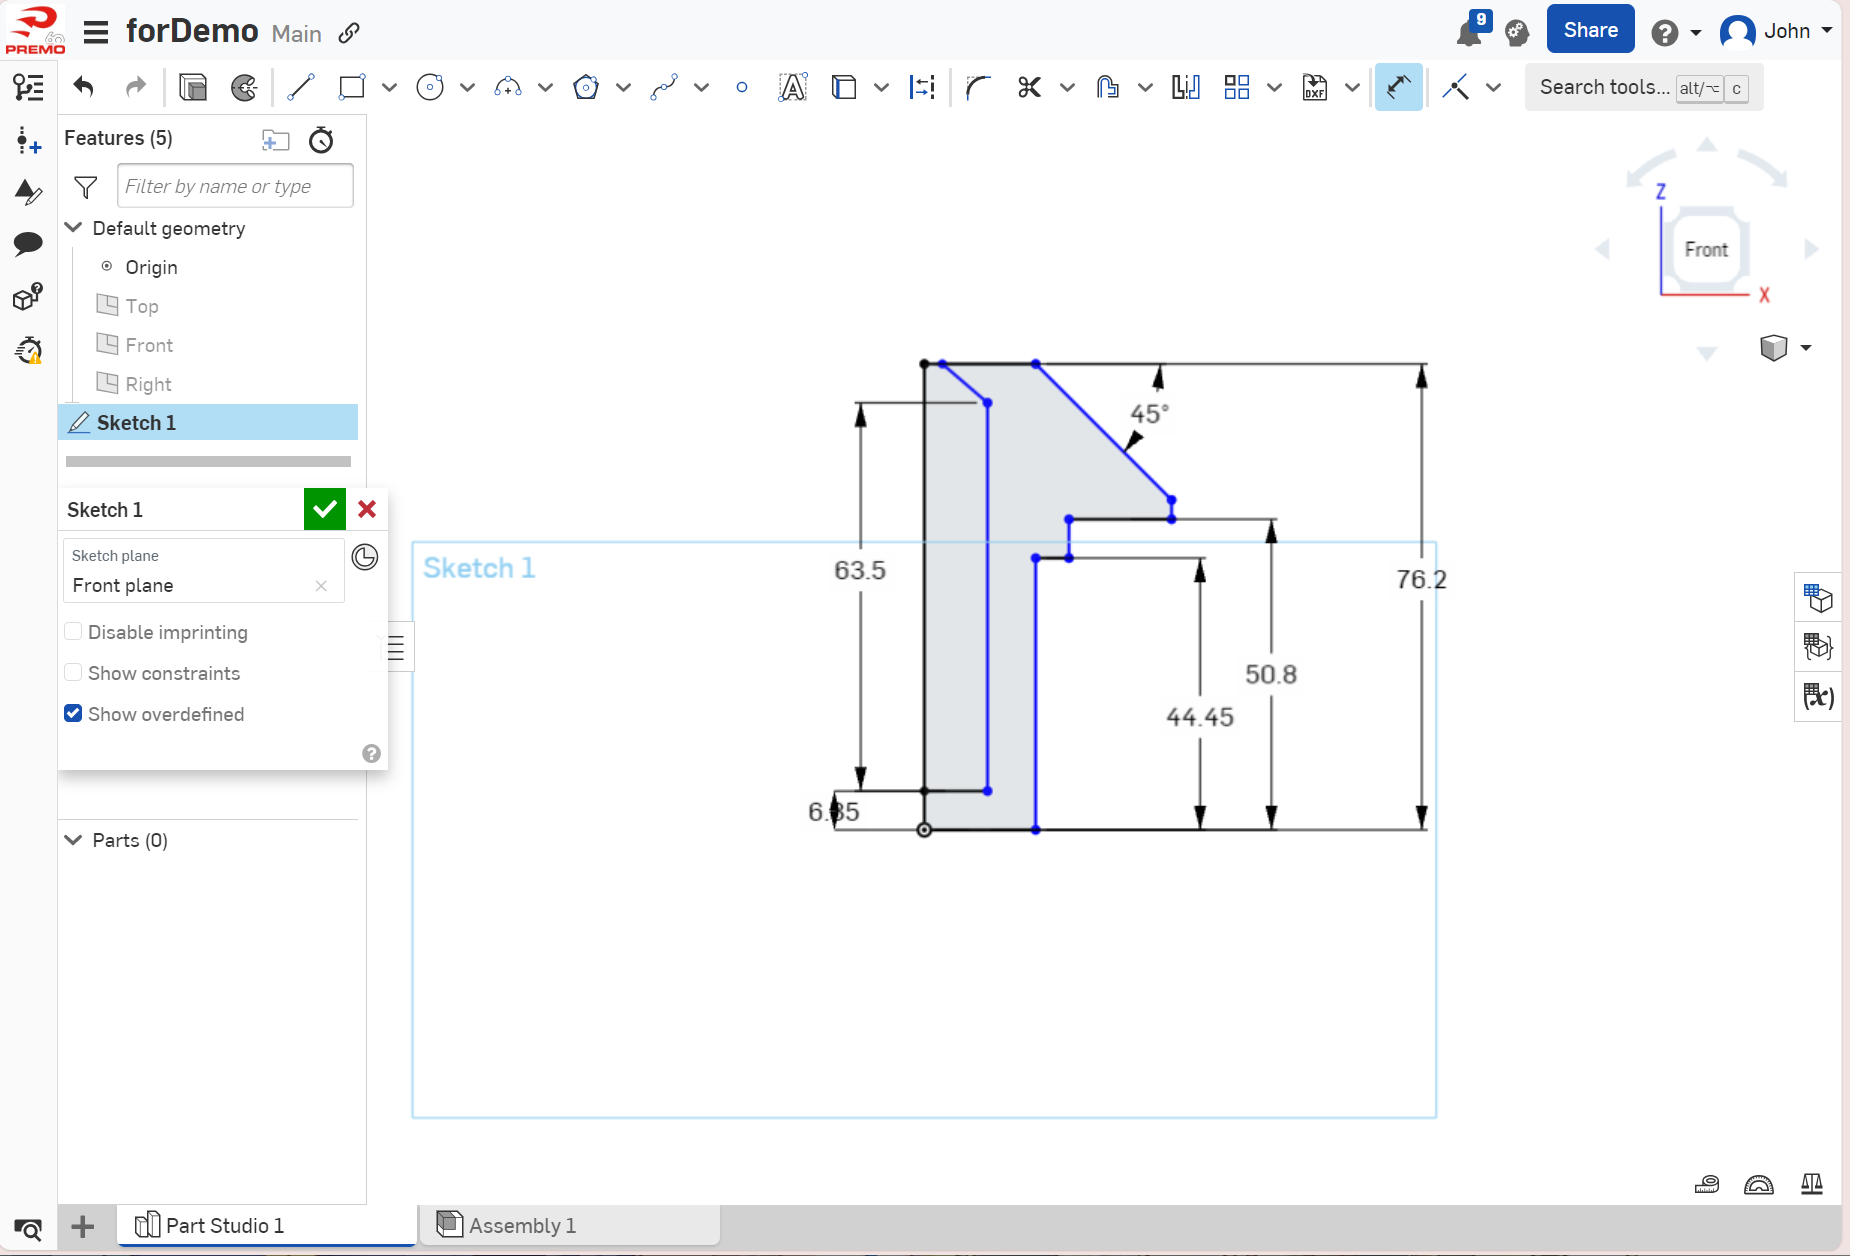Select the Sketch fillet tool

click(x=977, y=88)
